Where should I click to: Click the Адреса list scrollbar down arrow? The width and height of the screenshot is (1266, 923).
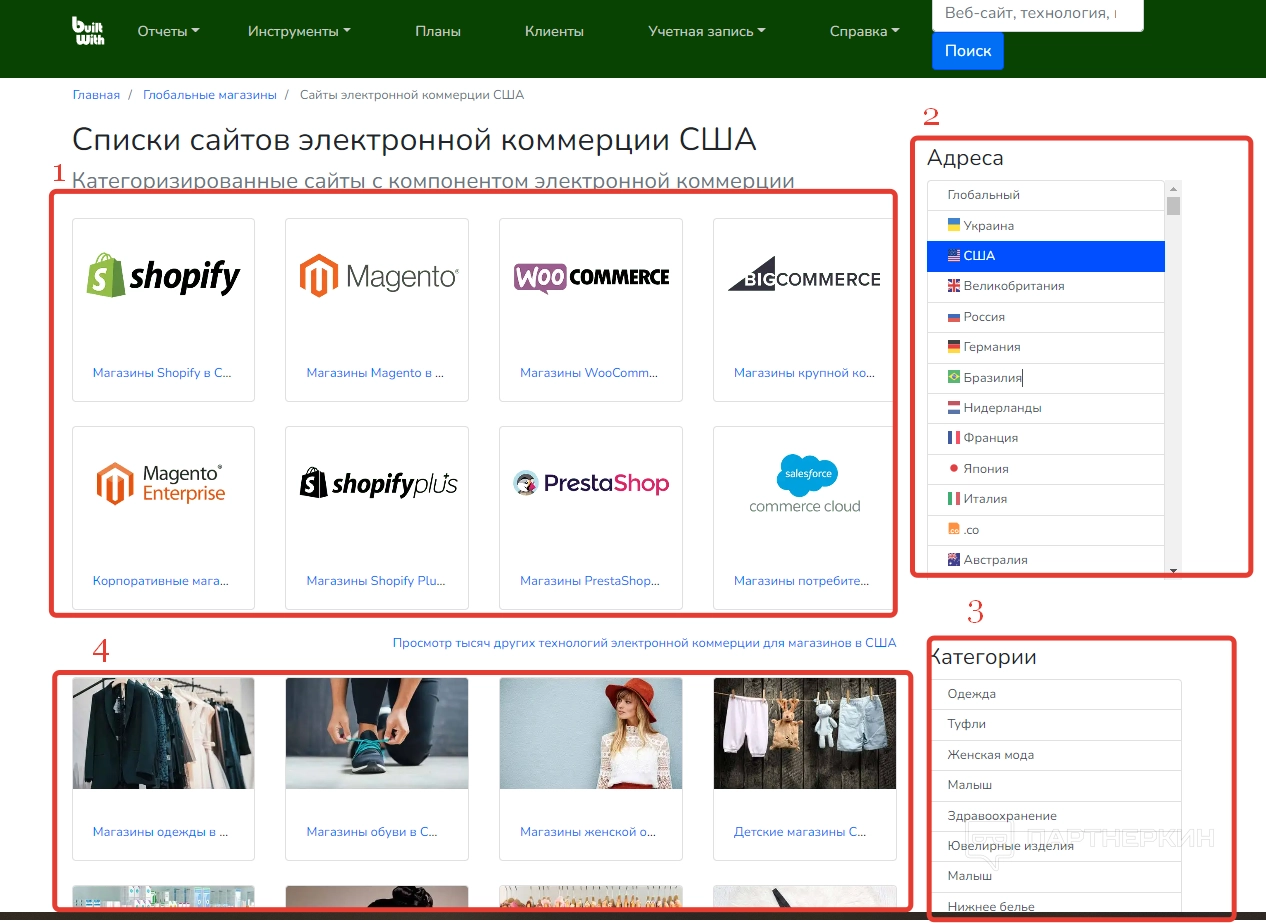point(1173,570)
